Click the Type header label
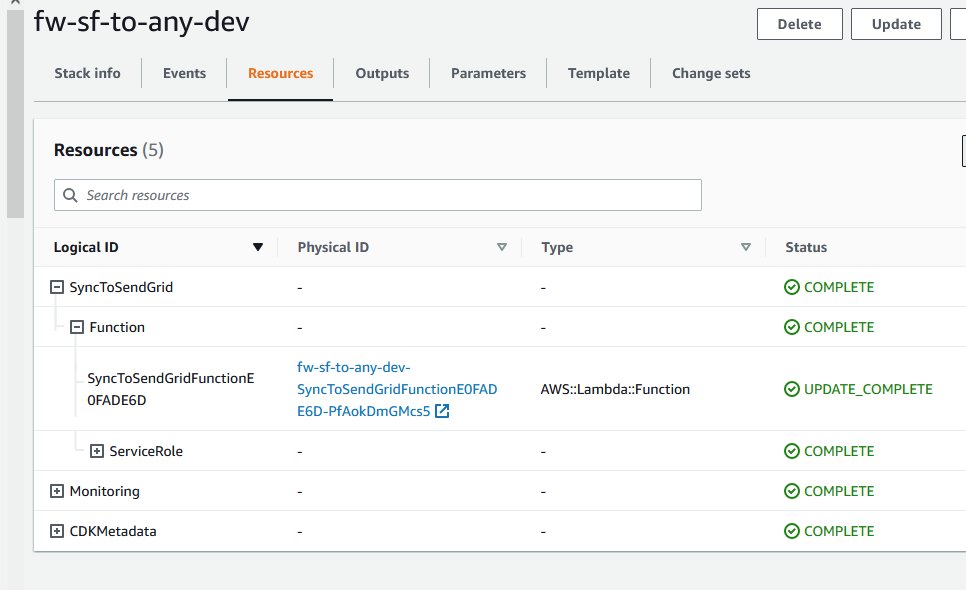This screenshot has height=590, width=966. (x=557, y=247)
